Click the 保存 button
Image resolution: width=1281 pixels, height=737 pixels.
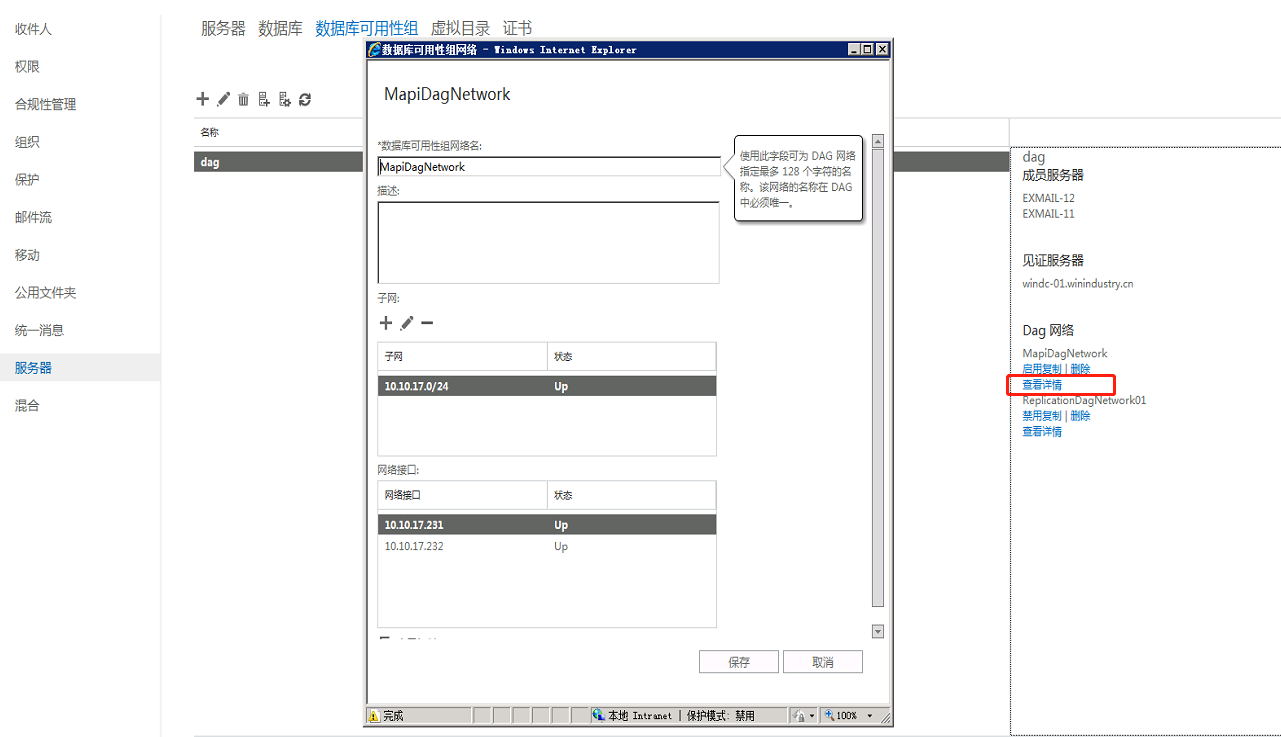point(739,662)
